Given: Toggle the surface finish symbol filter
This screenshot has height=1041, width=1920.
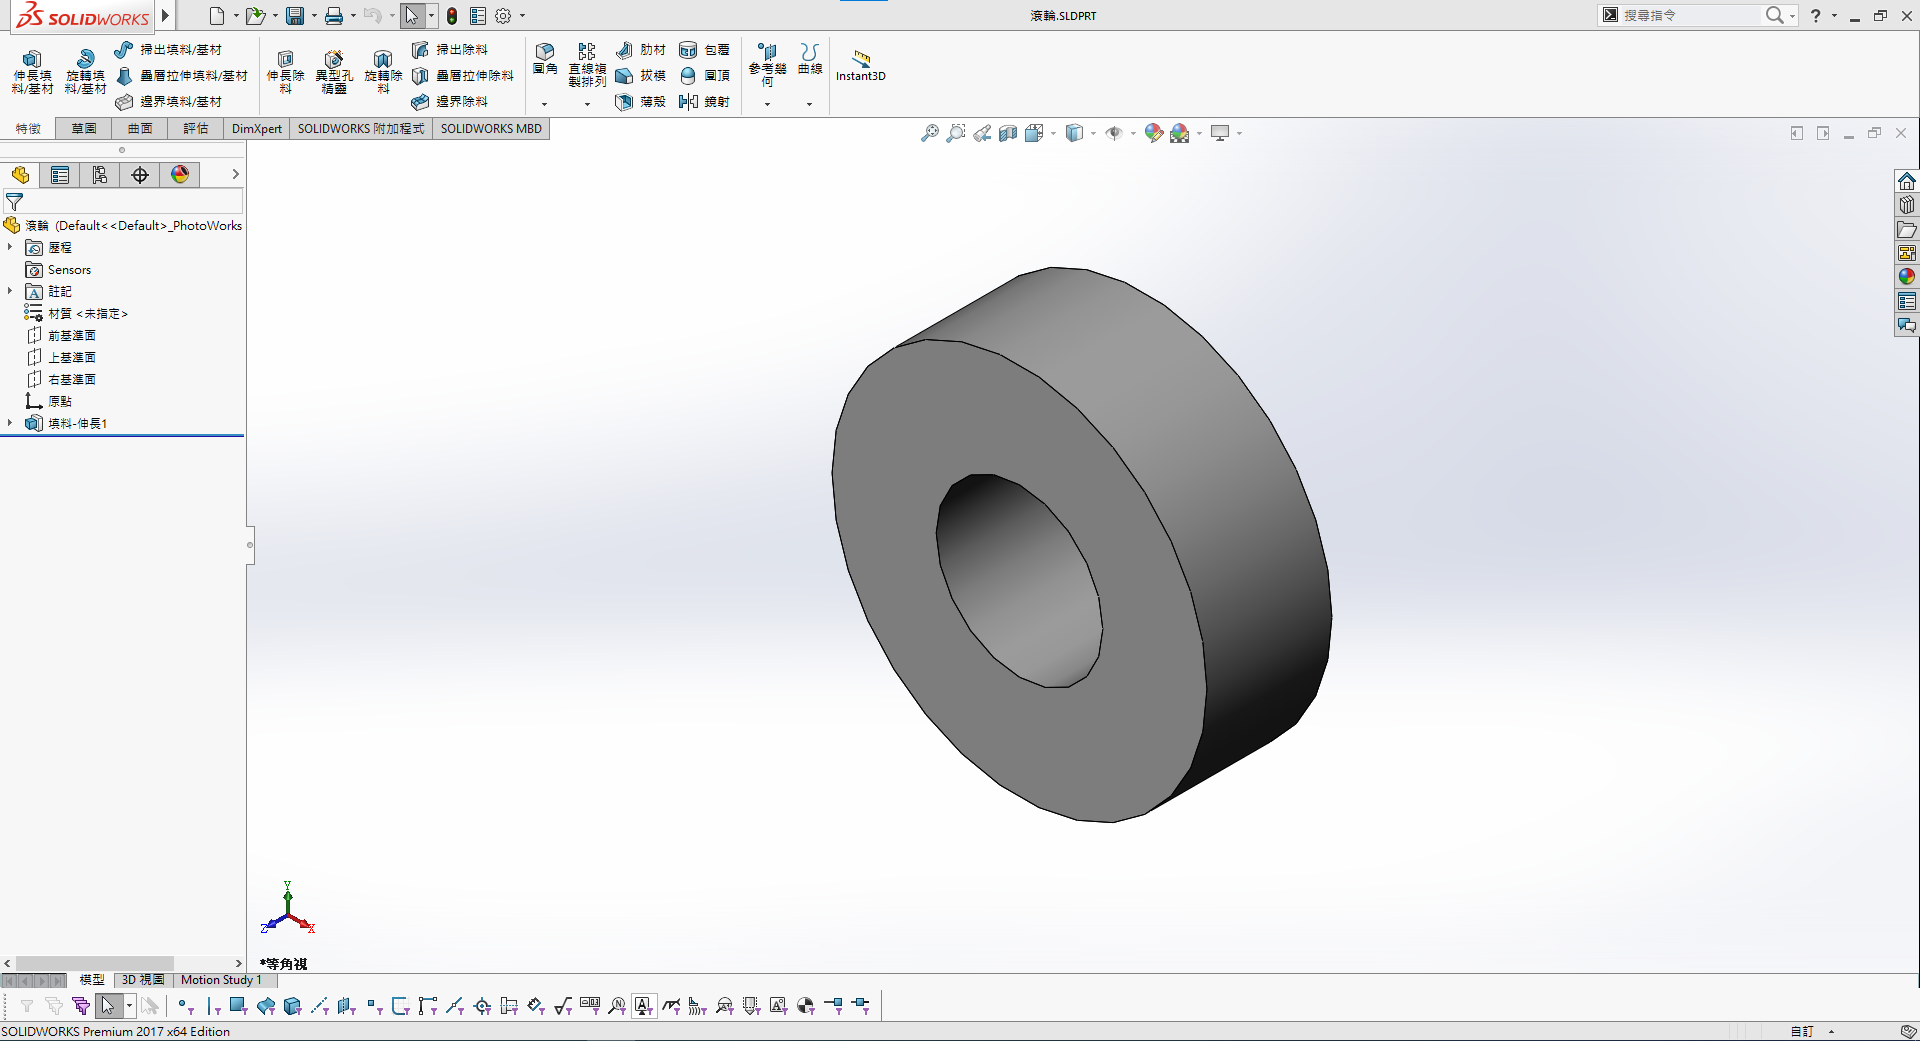Looking at the screenshot, I should tap(562, 1006).
